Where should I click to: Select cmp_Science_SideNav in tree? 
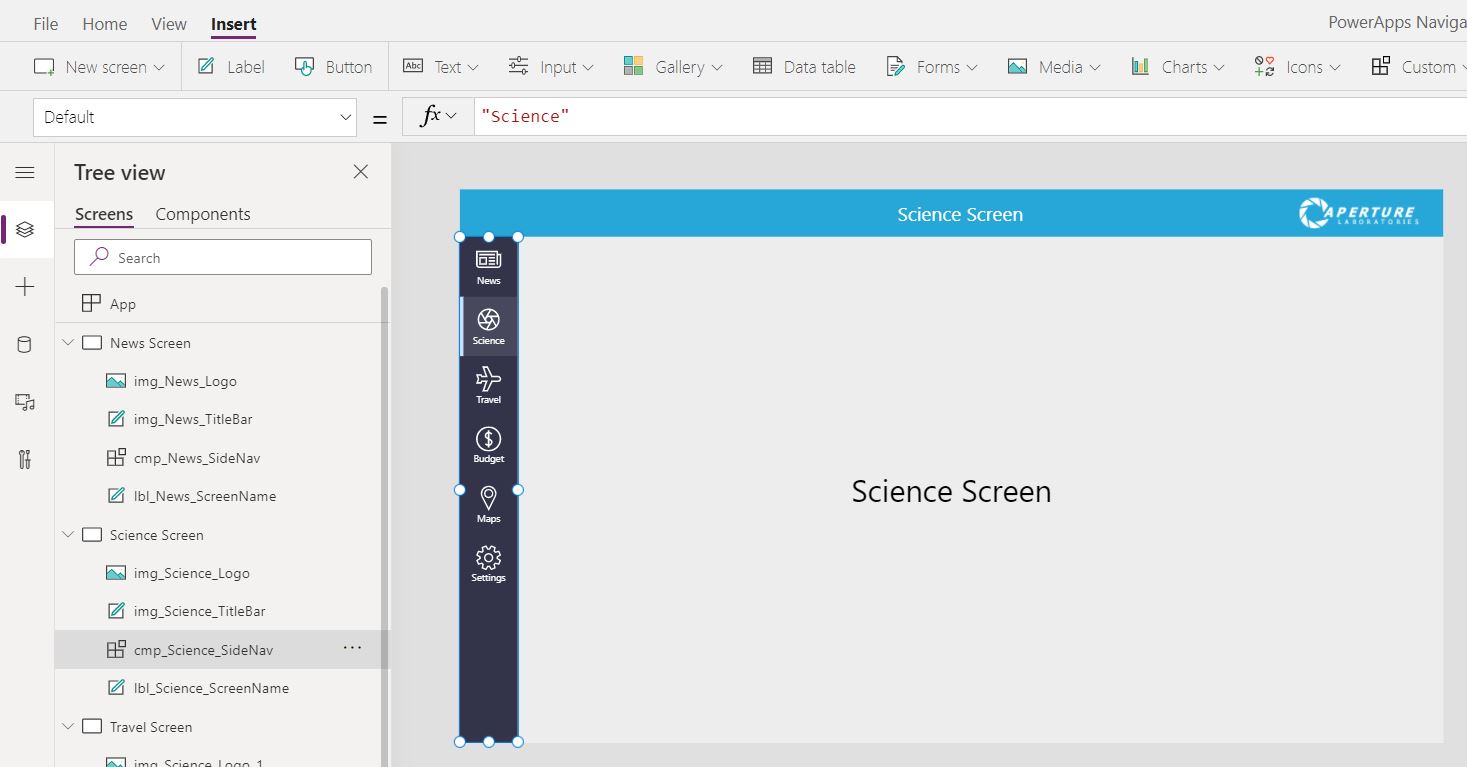[x=203, y=650]
